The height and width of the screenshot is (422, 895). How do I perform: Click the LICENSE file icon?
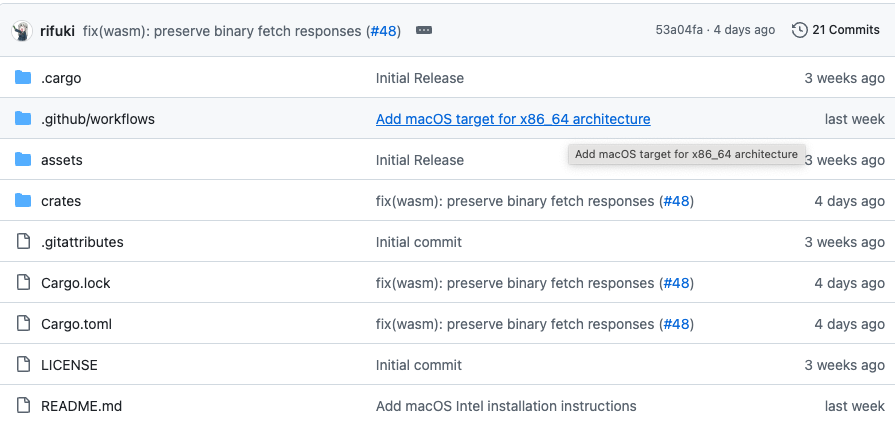coord(23,365)
